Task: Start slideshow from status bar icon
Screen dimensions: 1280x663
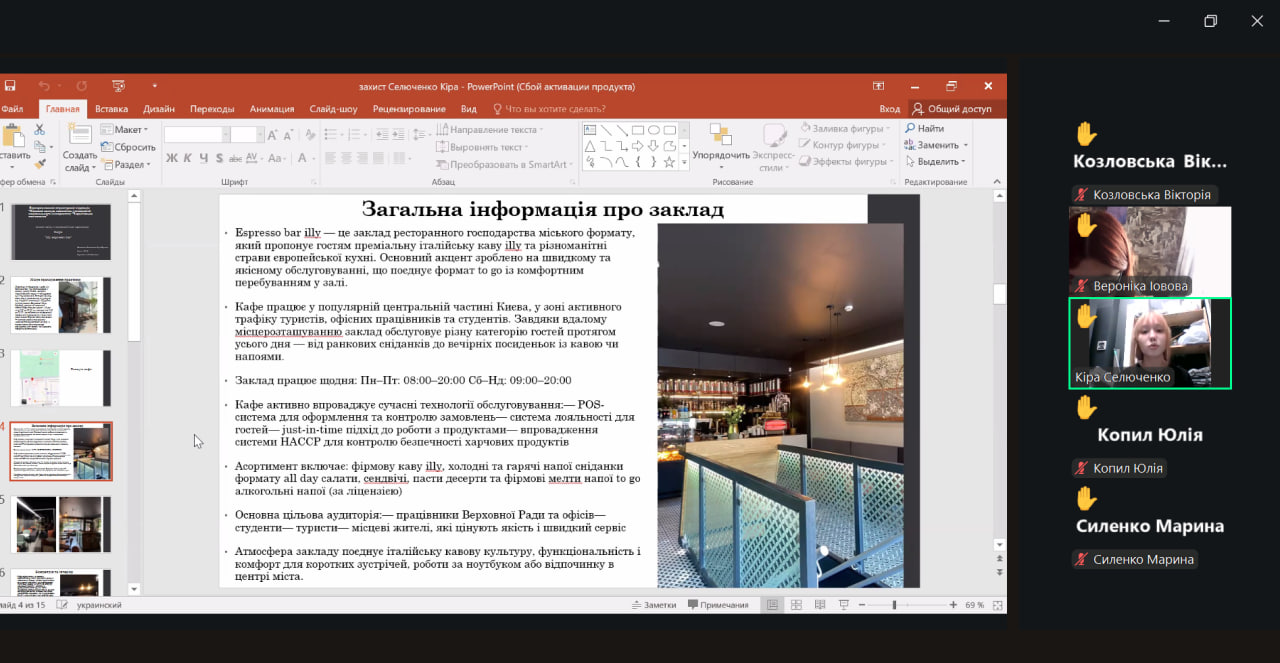Action: coord(844,605)
